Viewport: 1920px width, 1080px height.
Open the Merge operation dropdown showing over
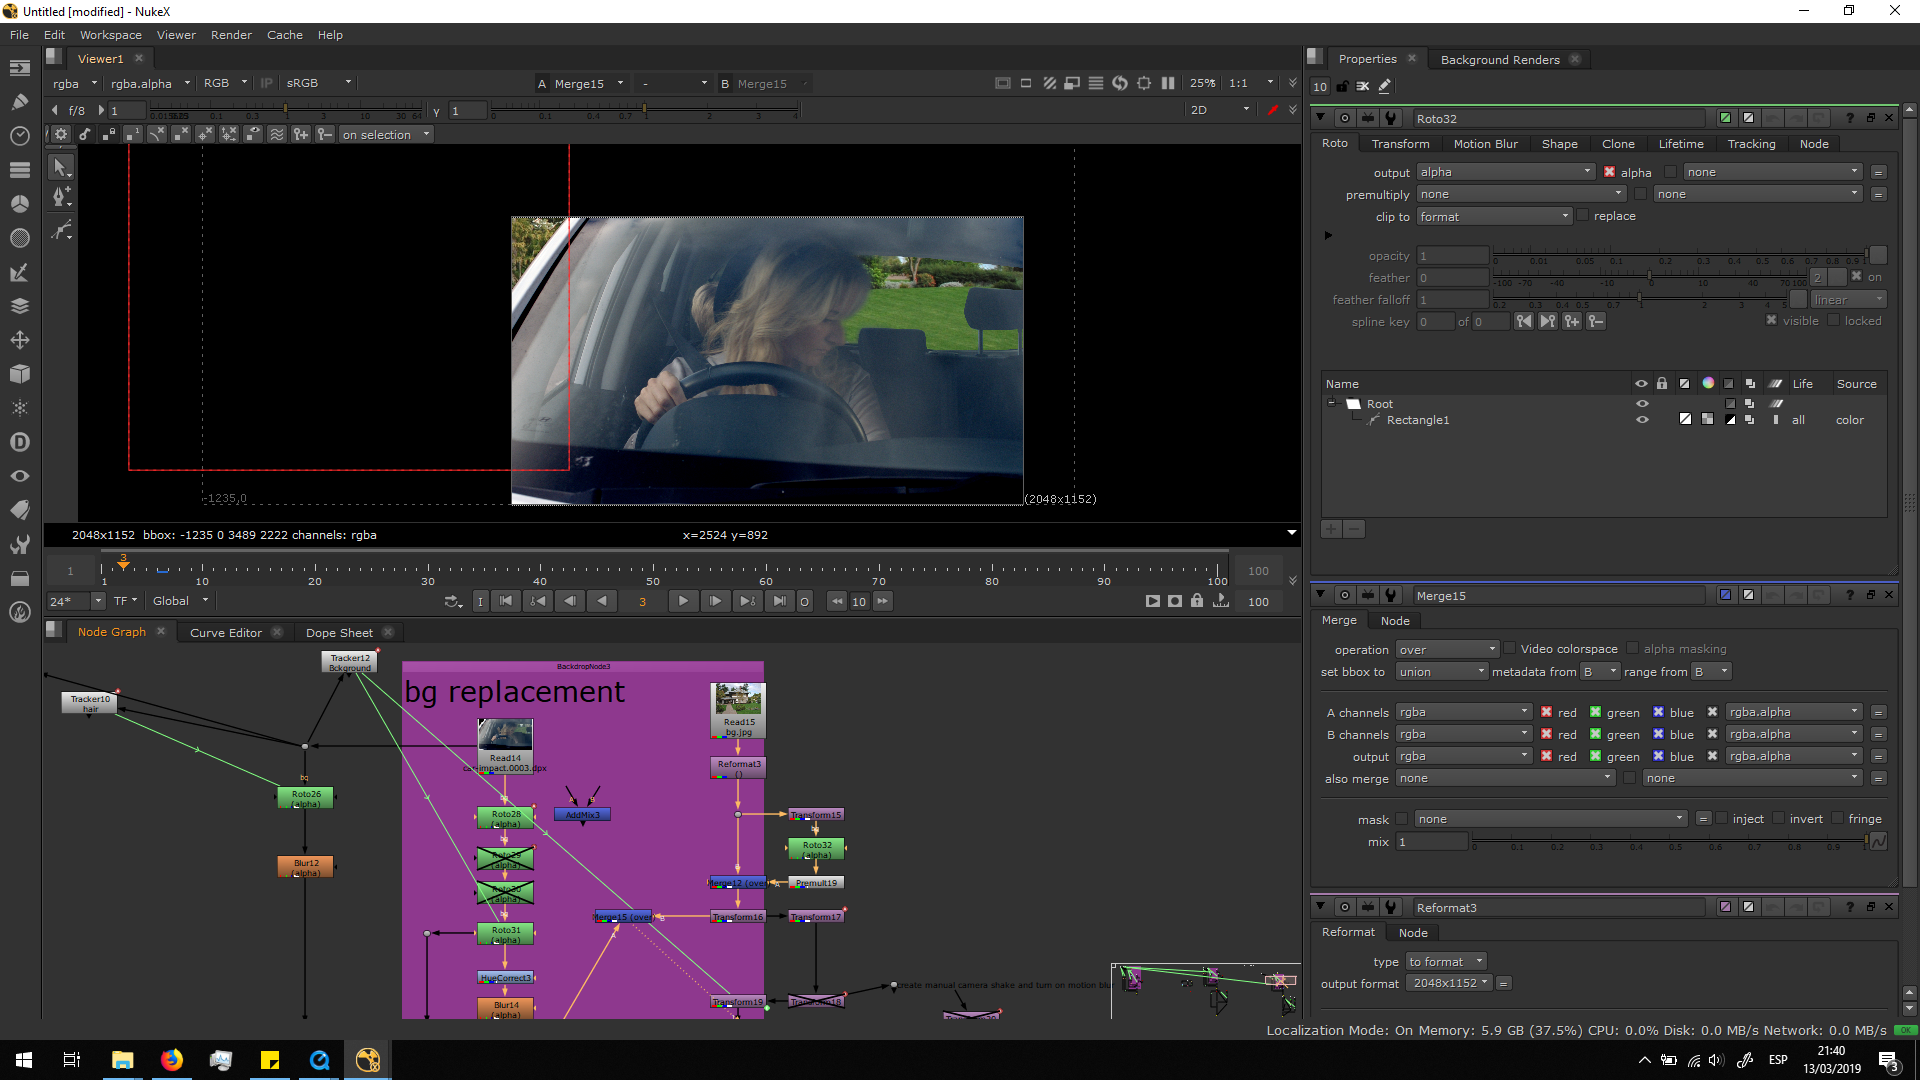1447,649
